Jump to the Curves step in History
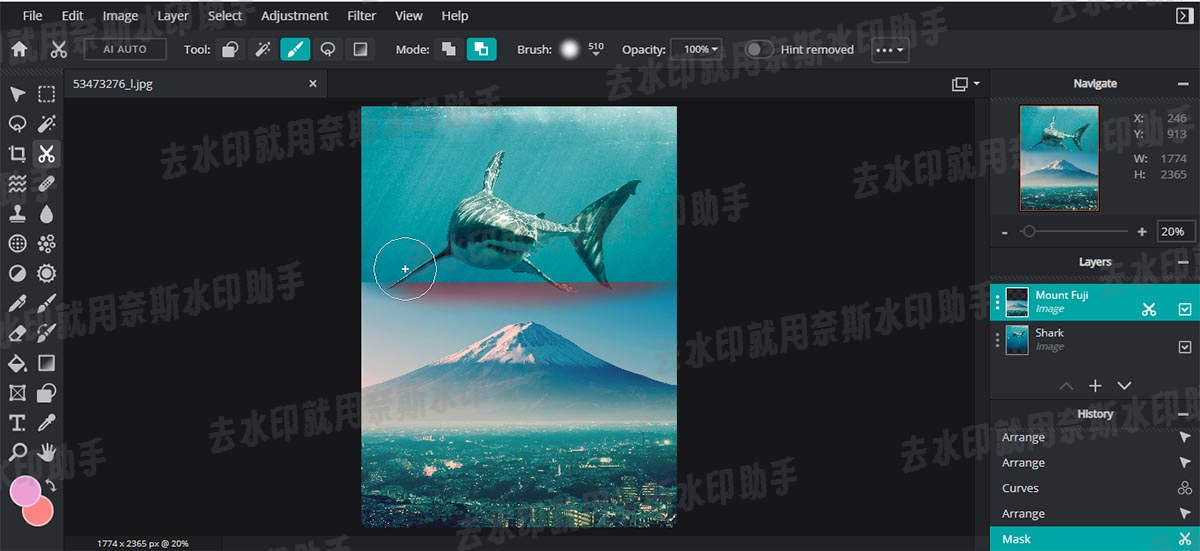The width and height of the screenshot is (1200, 551). 1020,488
